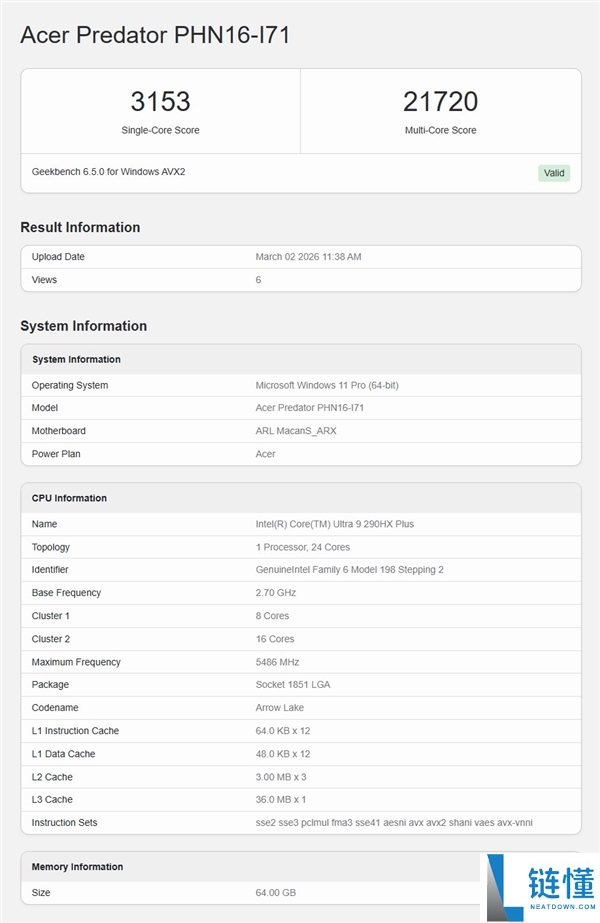Select the 36.0 MB x 1 value

[x=281, y=799]
